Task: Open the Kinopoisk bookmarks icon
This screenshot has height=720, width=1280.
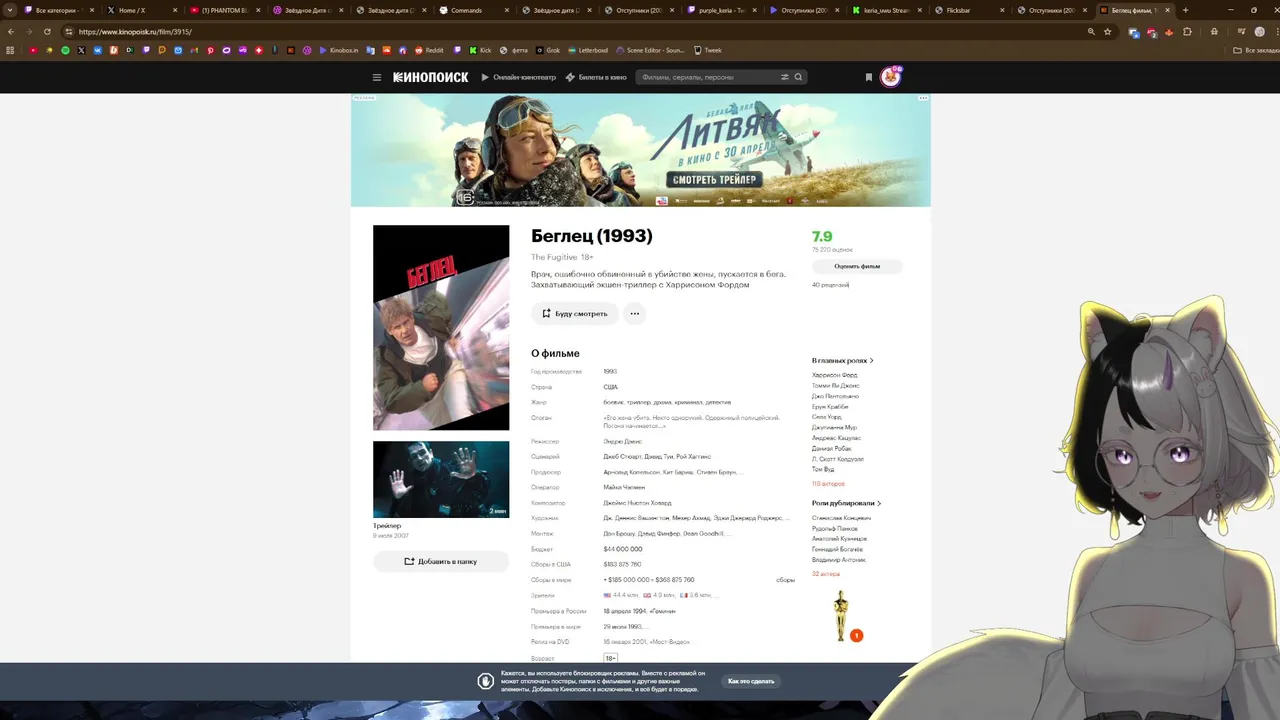Action: click(868, 77)
